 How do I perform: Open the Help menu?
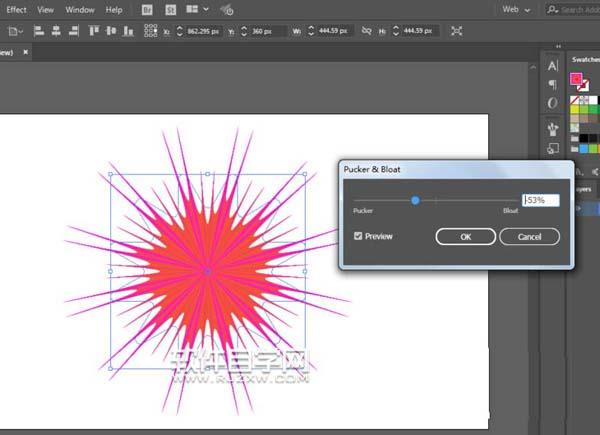click(x=114, y=9)
